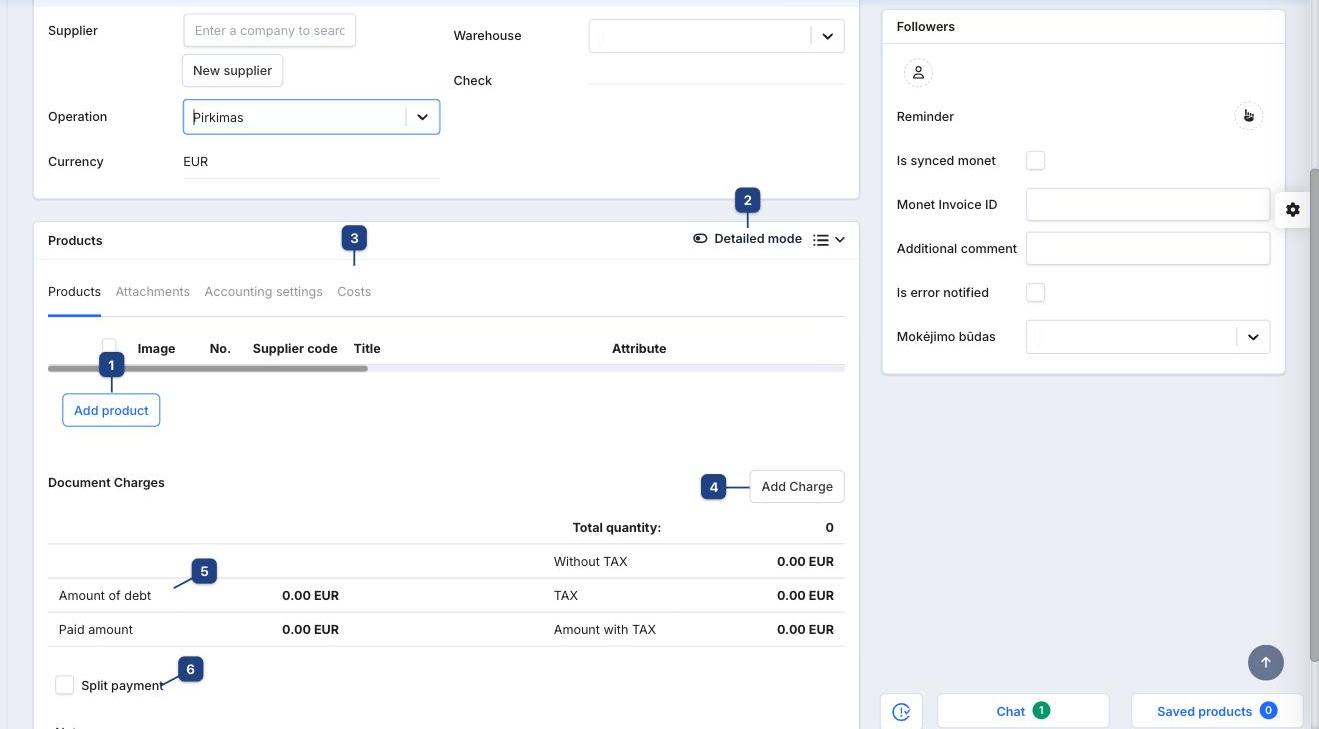Screen dimensions: 1319x729
Task: Open the Chat panel button
Action: click(x=1023, y=711)
